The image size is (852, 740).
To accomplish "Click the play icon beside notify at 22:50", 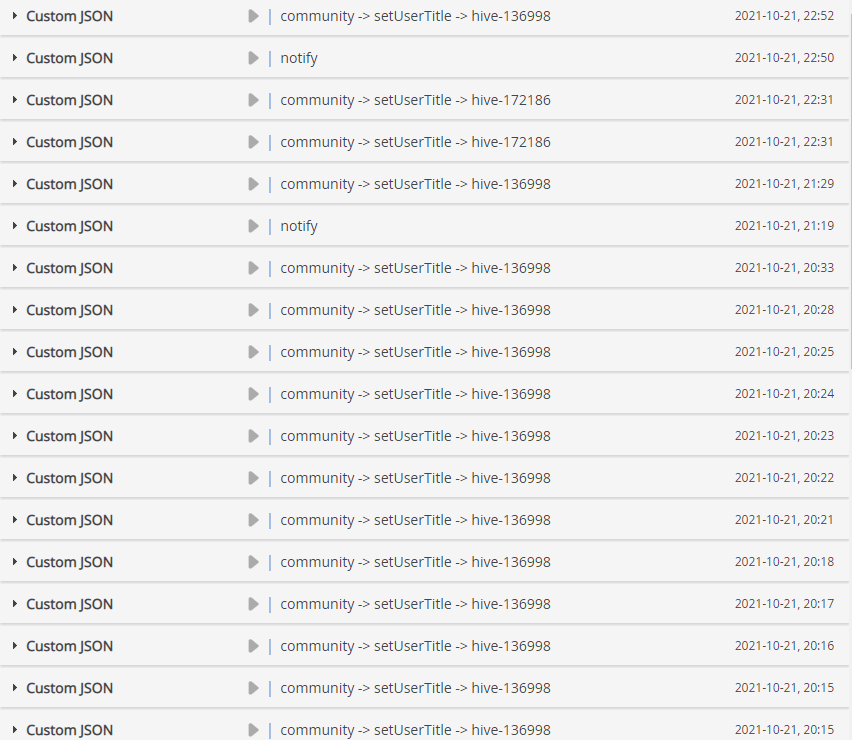I will tap(253, 58).
